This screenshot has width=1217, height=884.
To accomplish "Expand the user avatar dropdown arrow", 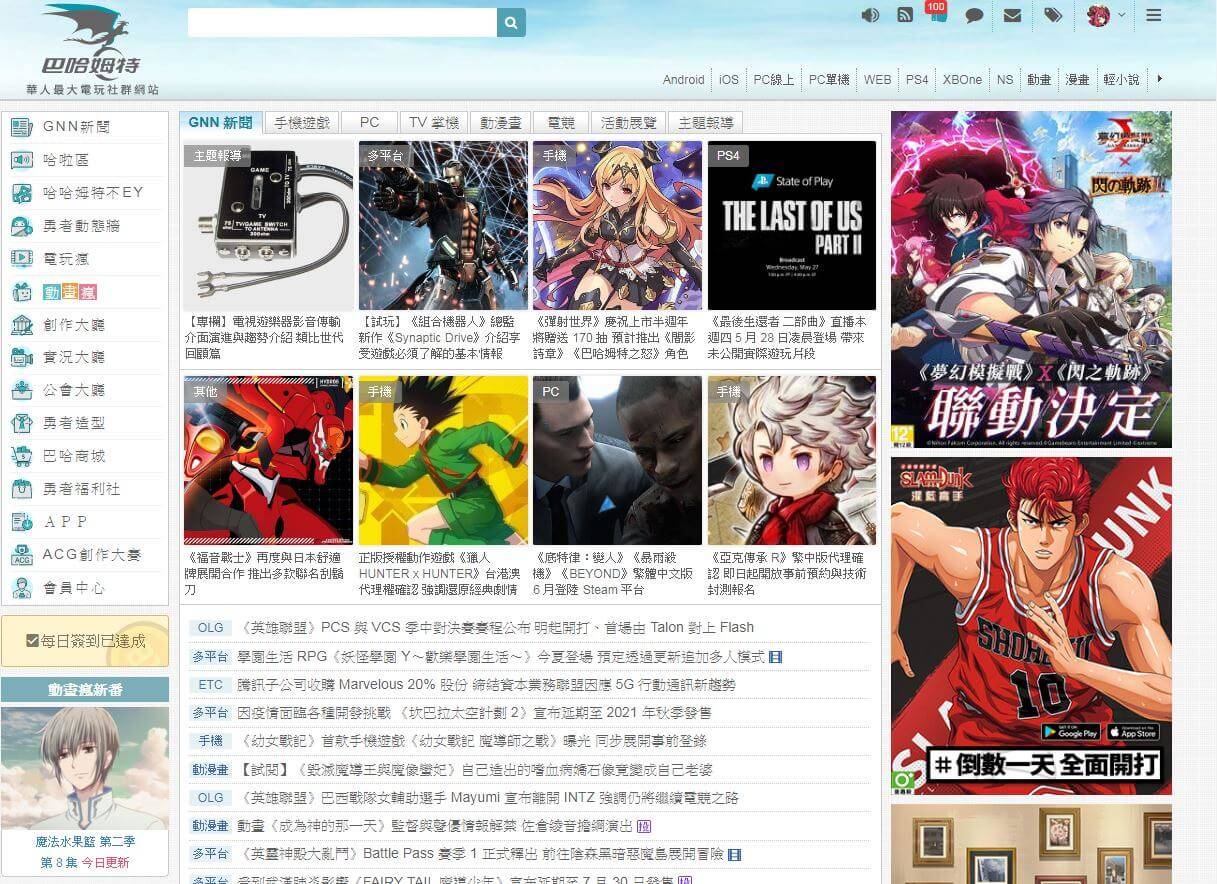I will [1121, 15].
